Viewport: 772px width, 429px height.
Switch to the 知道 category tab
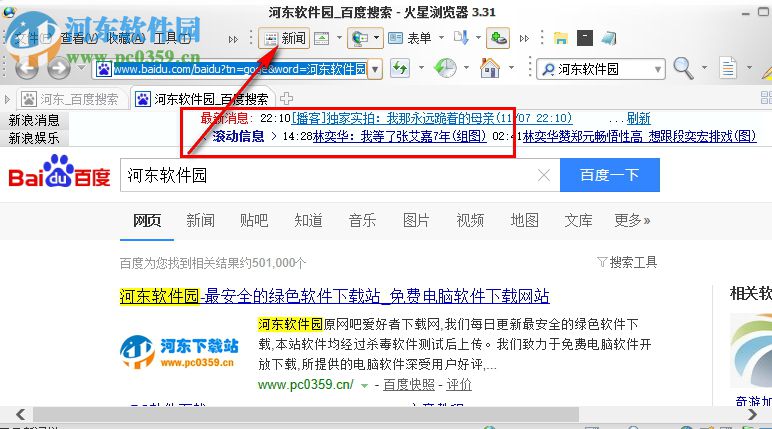(x=308, y=220)
